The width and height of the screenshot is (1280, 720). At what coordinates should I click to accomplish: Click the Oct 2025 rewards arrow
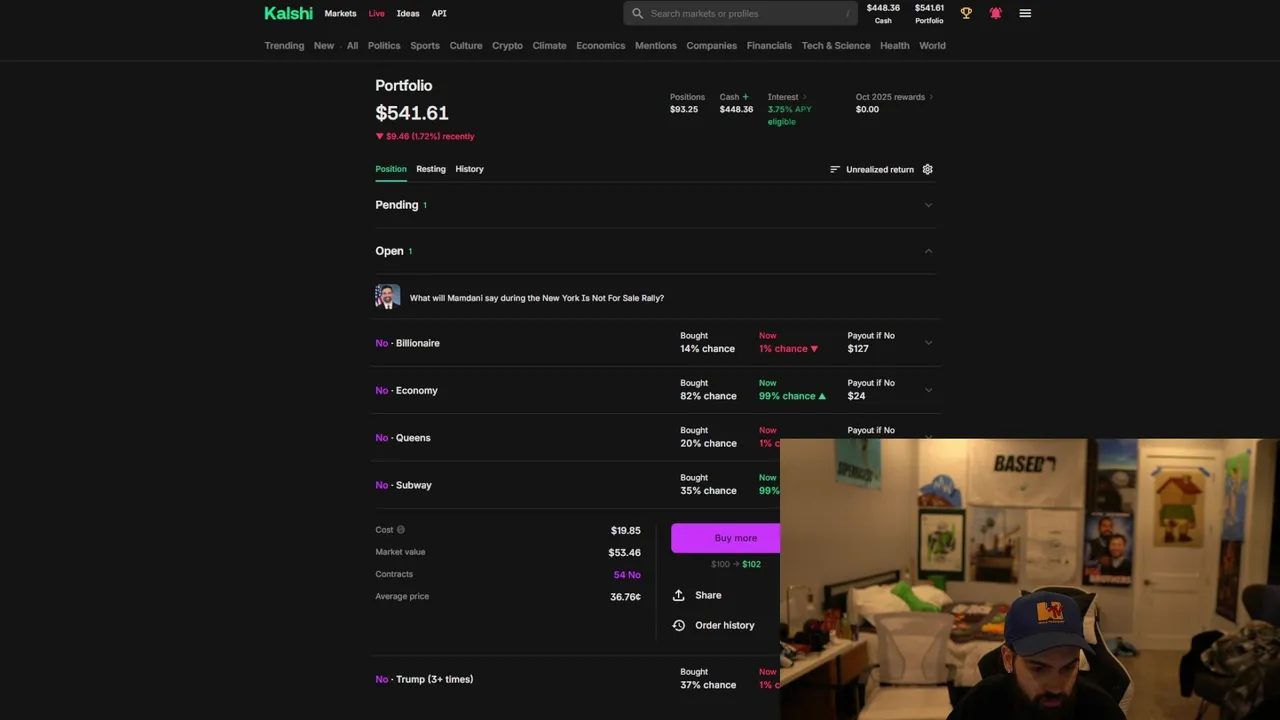coord(931,97)
